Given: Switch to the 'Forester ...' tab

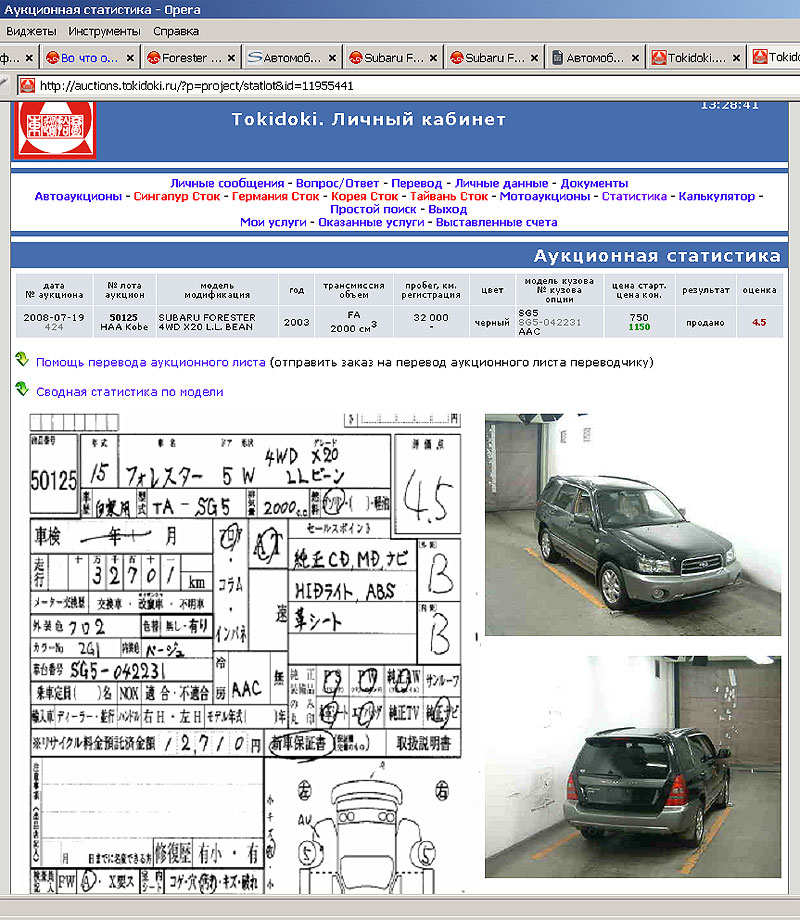Looking at the screenshot, I should [x=191, y=58].
